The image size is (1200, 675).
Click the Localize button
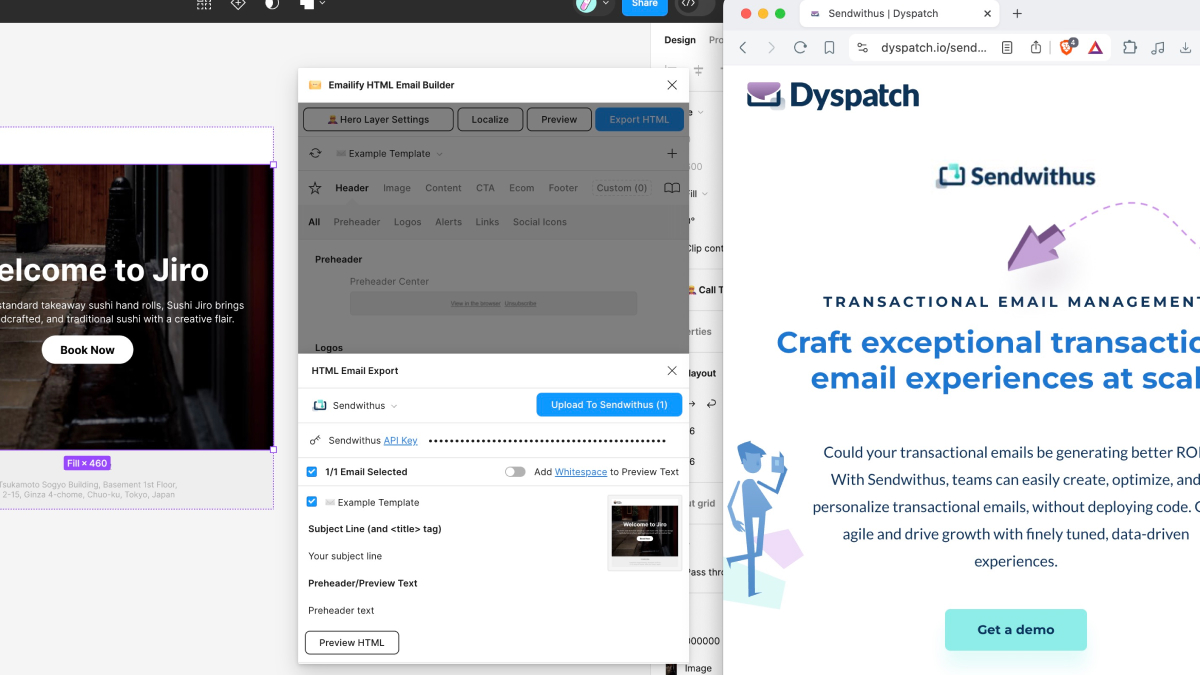[x=490, y=119]
